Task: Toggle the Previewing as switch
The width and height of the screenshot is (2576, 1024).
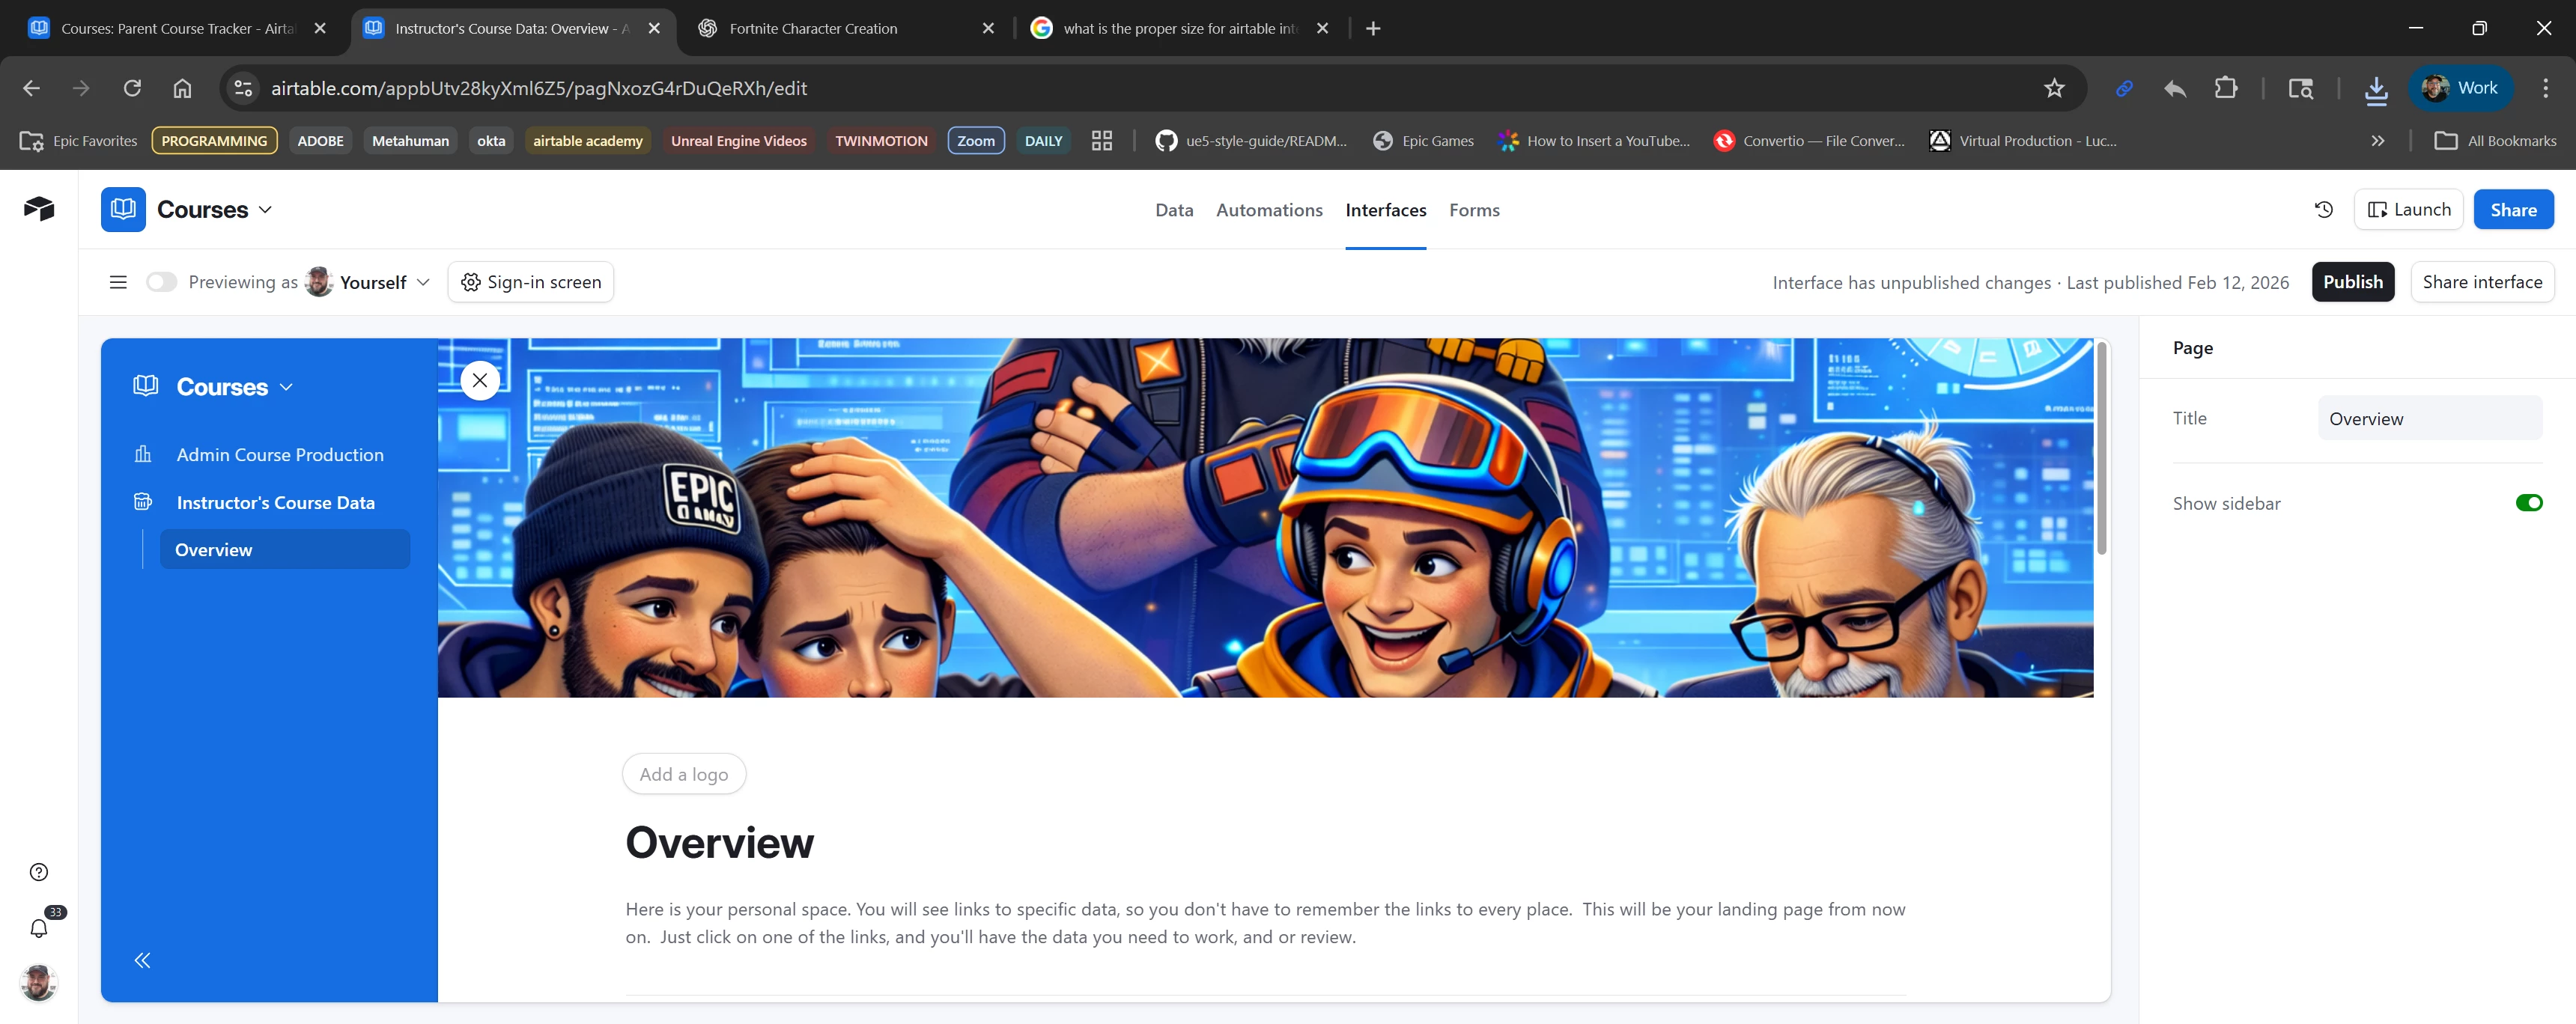Action: [x=161, y=282]
